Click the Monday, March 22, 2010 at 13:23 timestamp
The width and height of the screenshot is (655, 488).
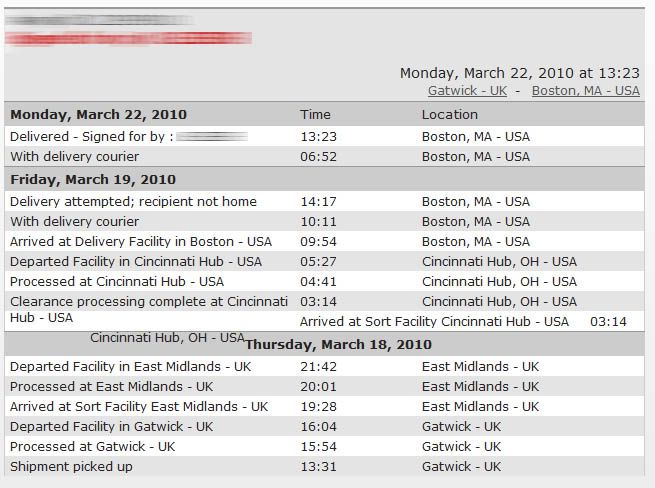[519, 73]
